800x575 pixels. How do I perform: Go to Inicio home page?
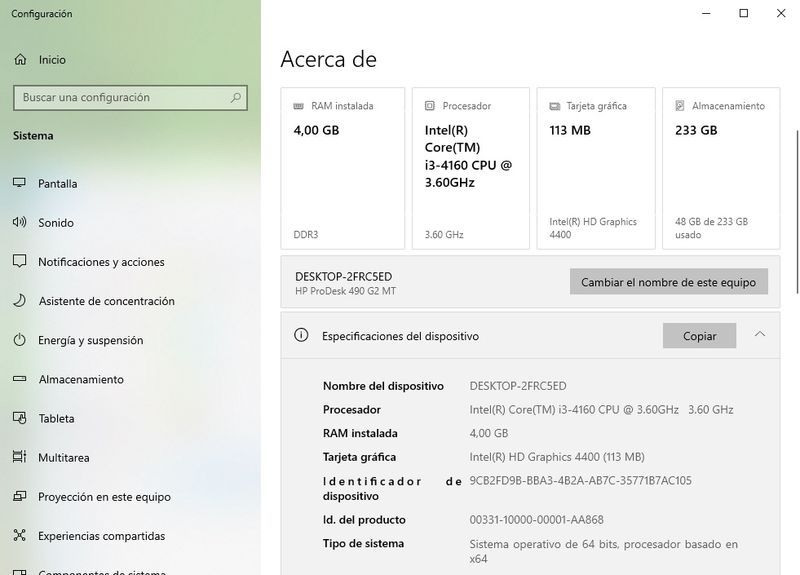[x=130, y=60]
